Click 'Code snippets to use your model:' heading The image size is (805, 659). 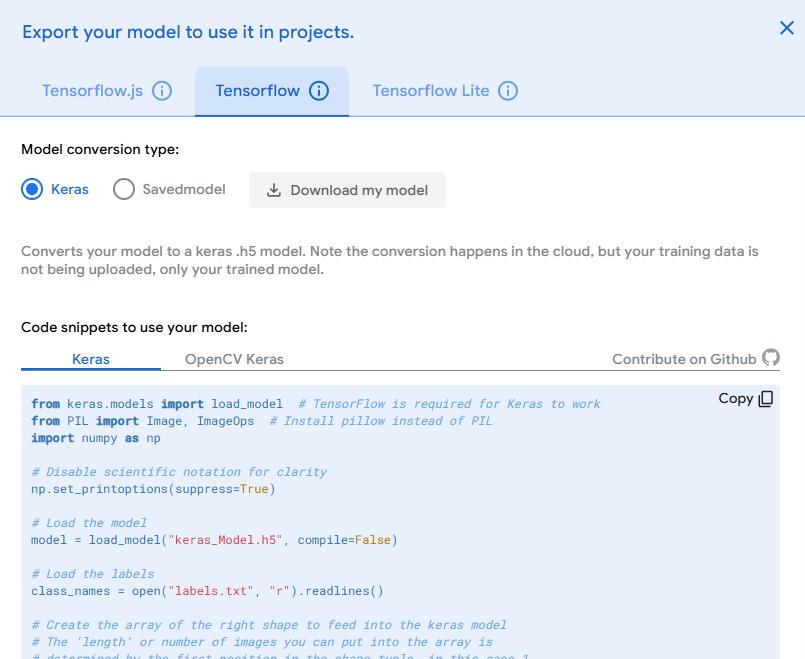(134, 327)
